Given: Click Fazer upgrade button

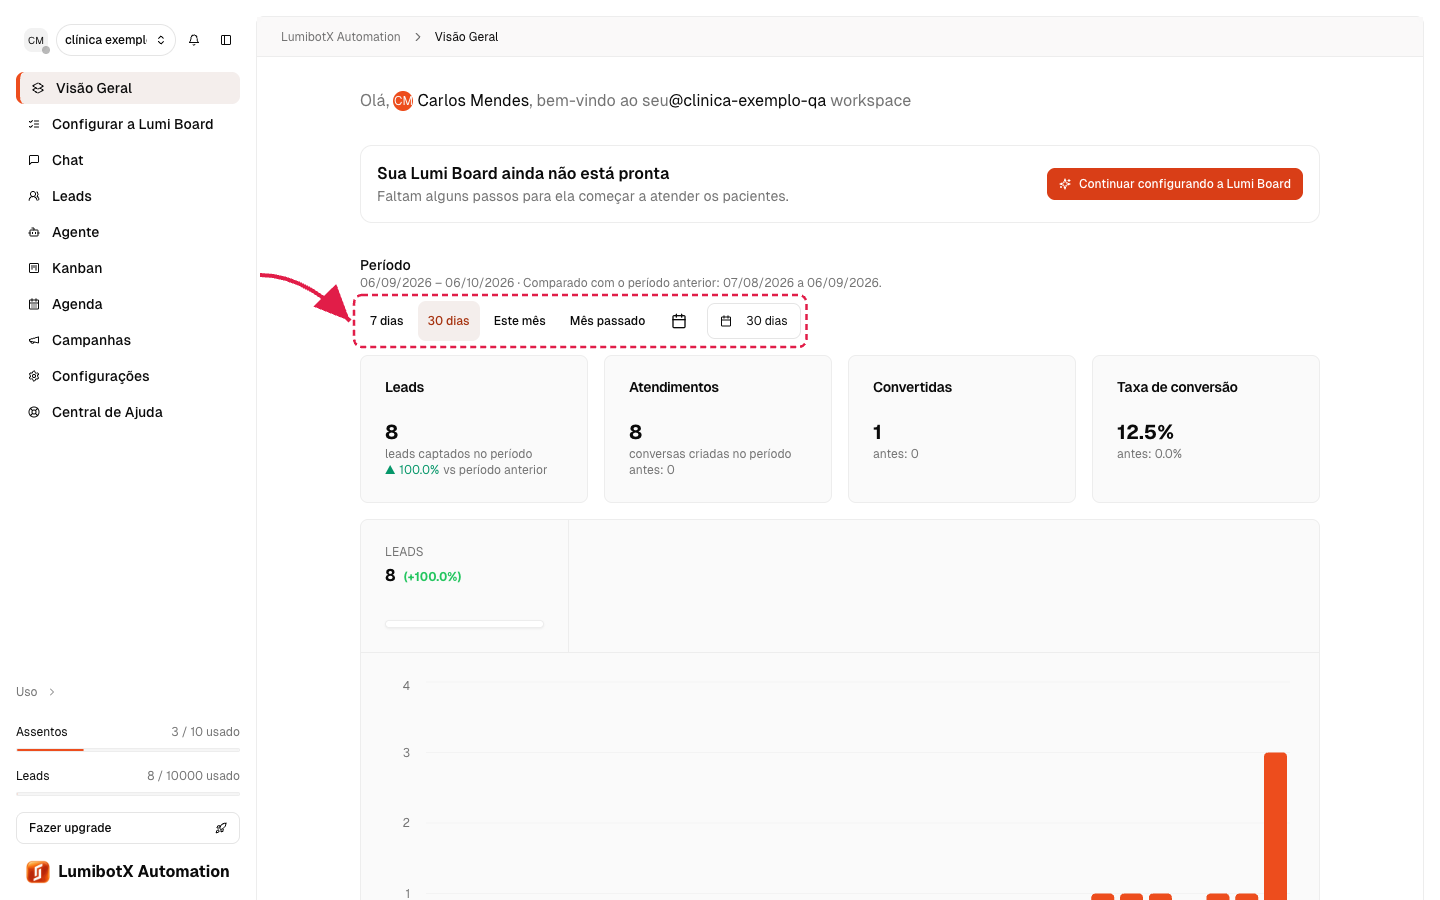Looking at the screenshot, I should [128, 828].
